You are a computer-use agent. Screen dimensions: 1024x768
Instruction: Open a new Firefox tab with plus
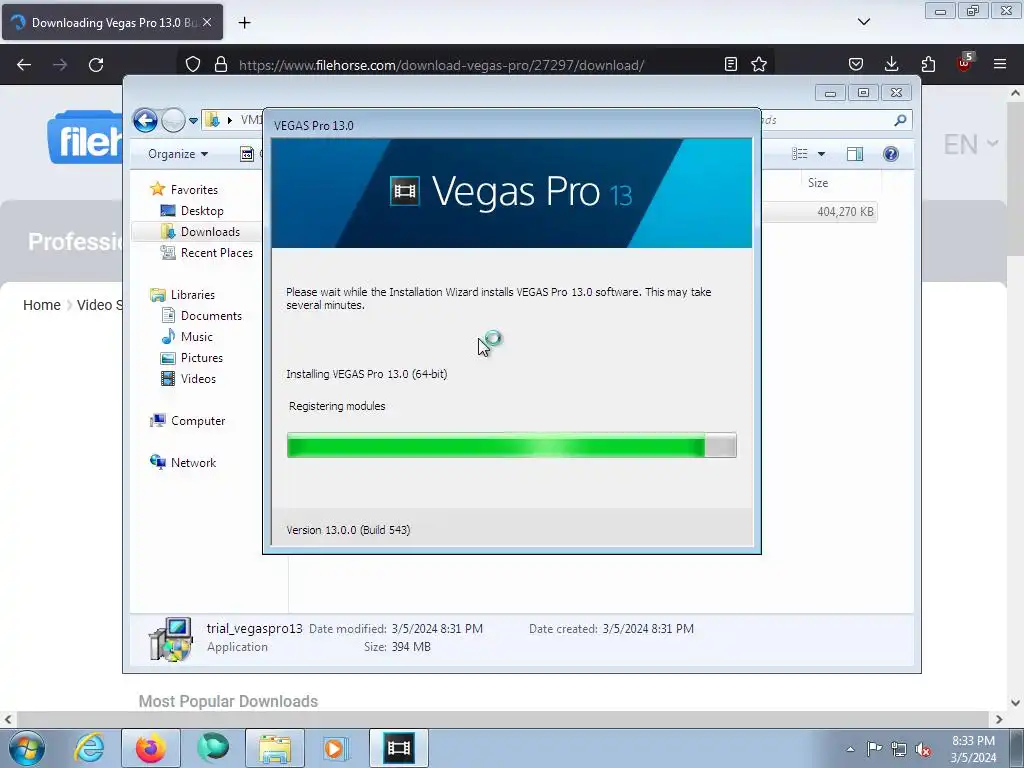tap(244, 23)
